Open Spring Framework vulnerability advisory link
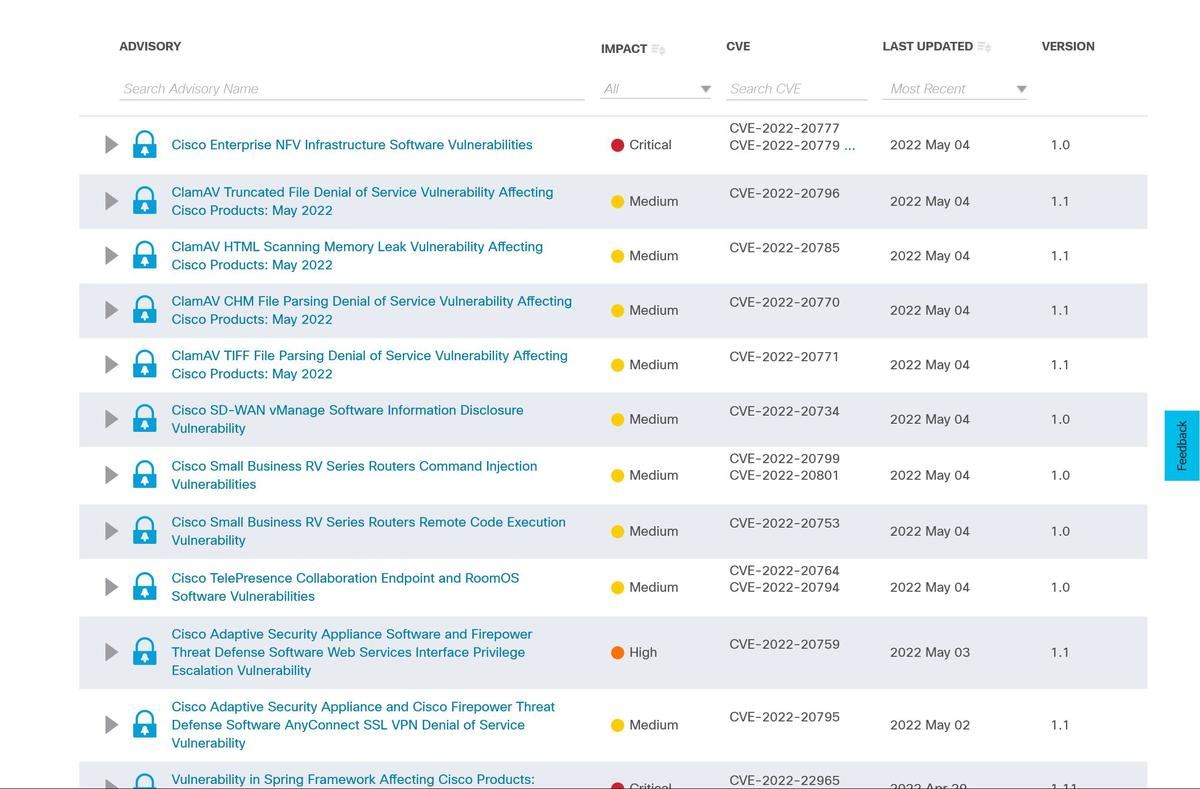Image resolution: width=1200 pixels, height=789 pixels. pos(353,780)
